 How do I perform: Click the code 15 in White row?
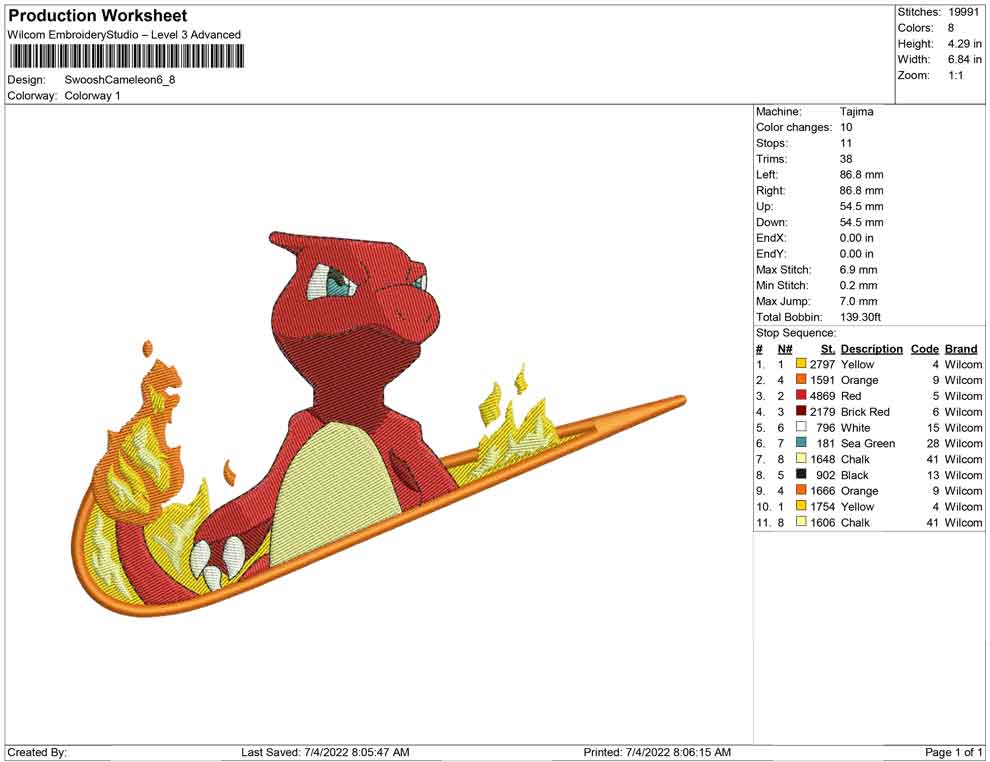click(x=933, y=427)
